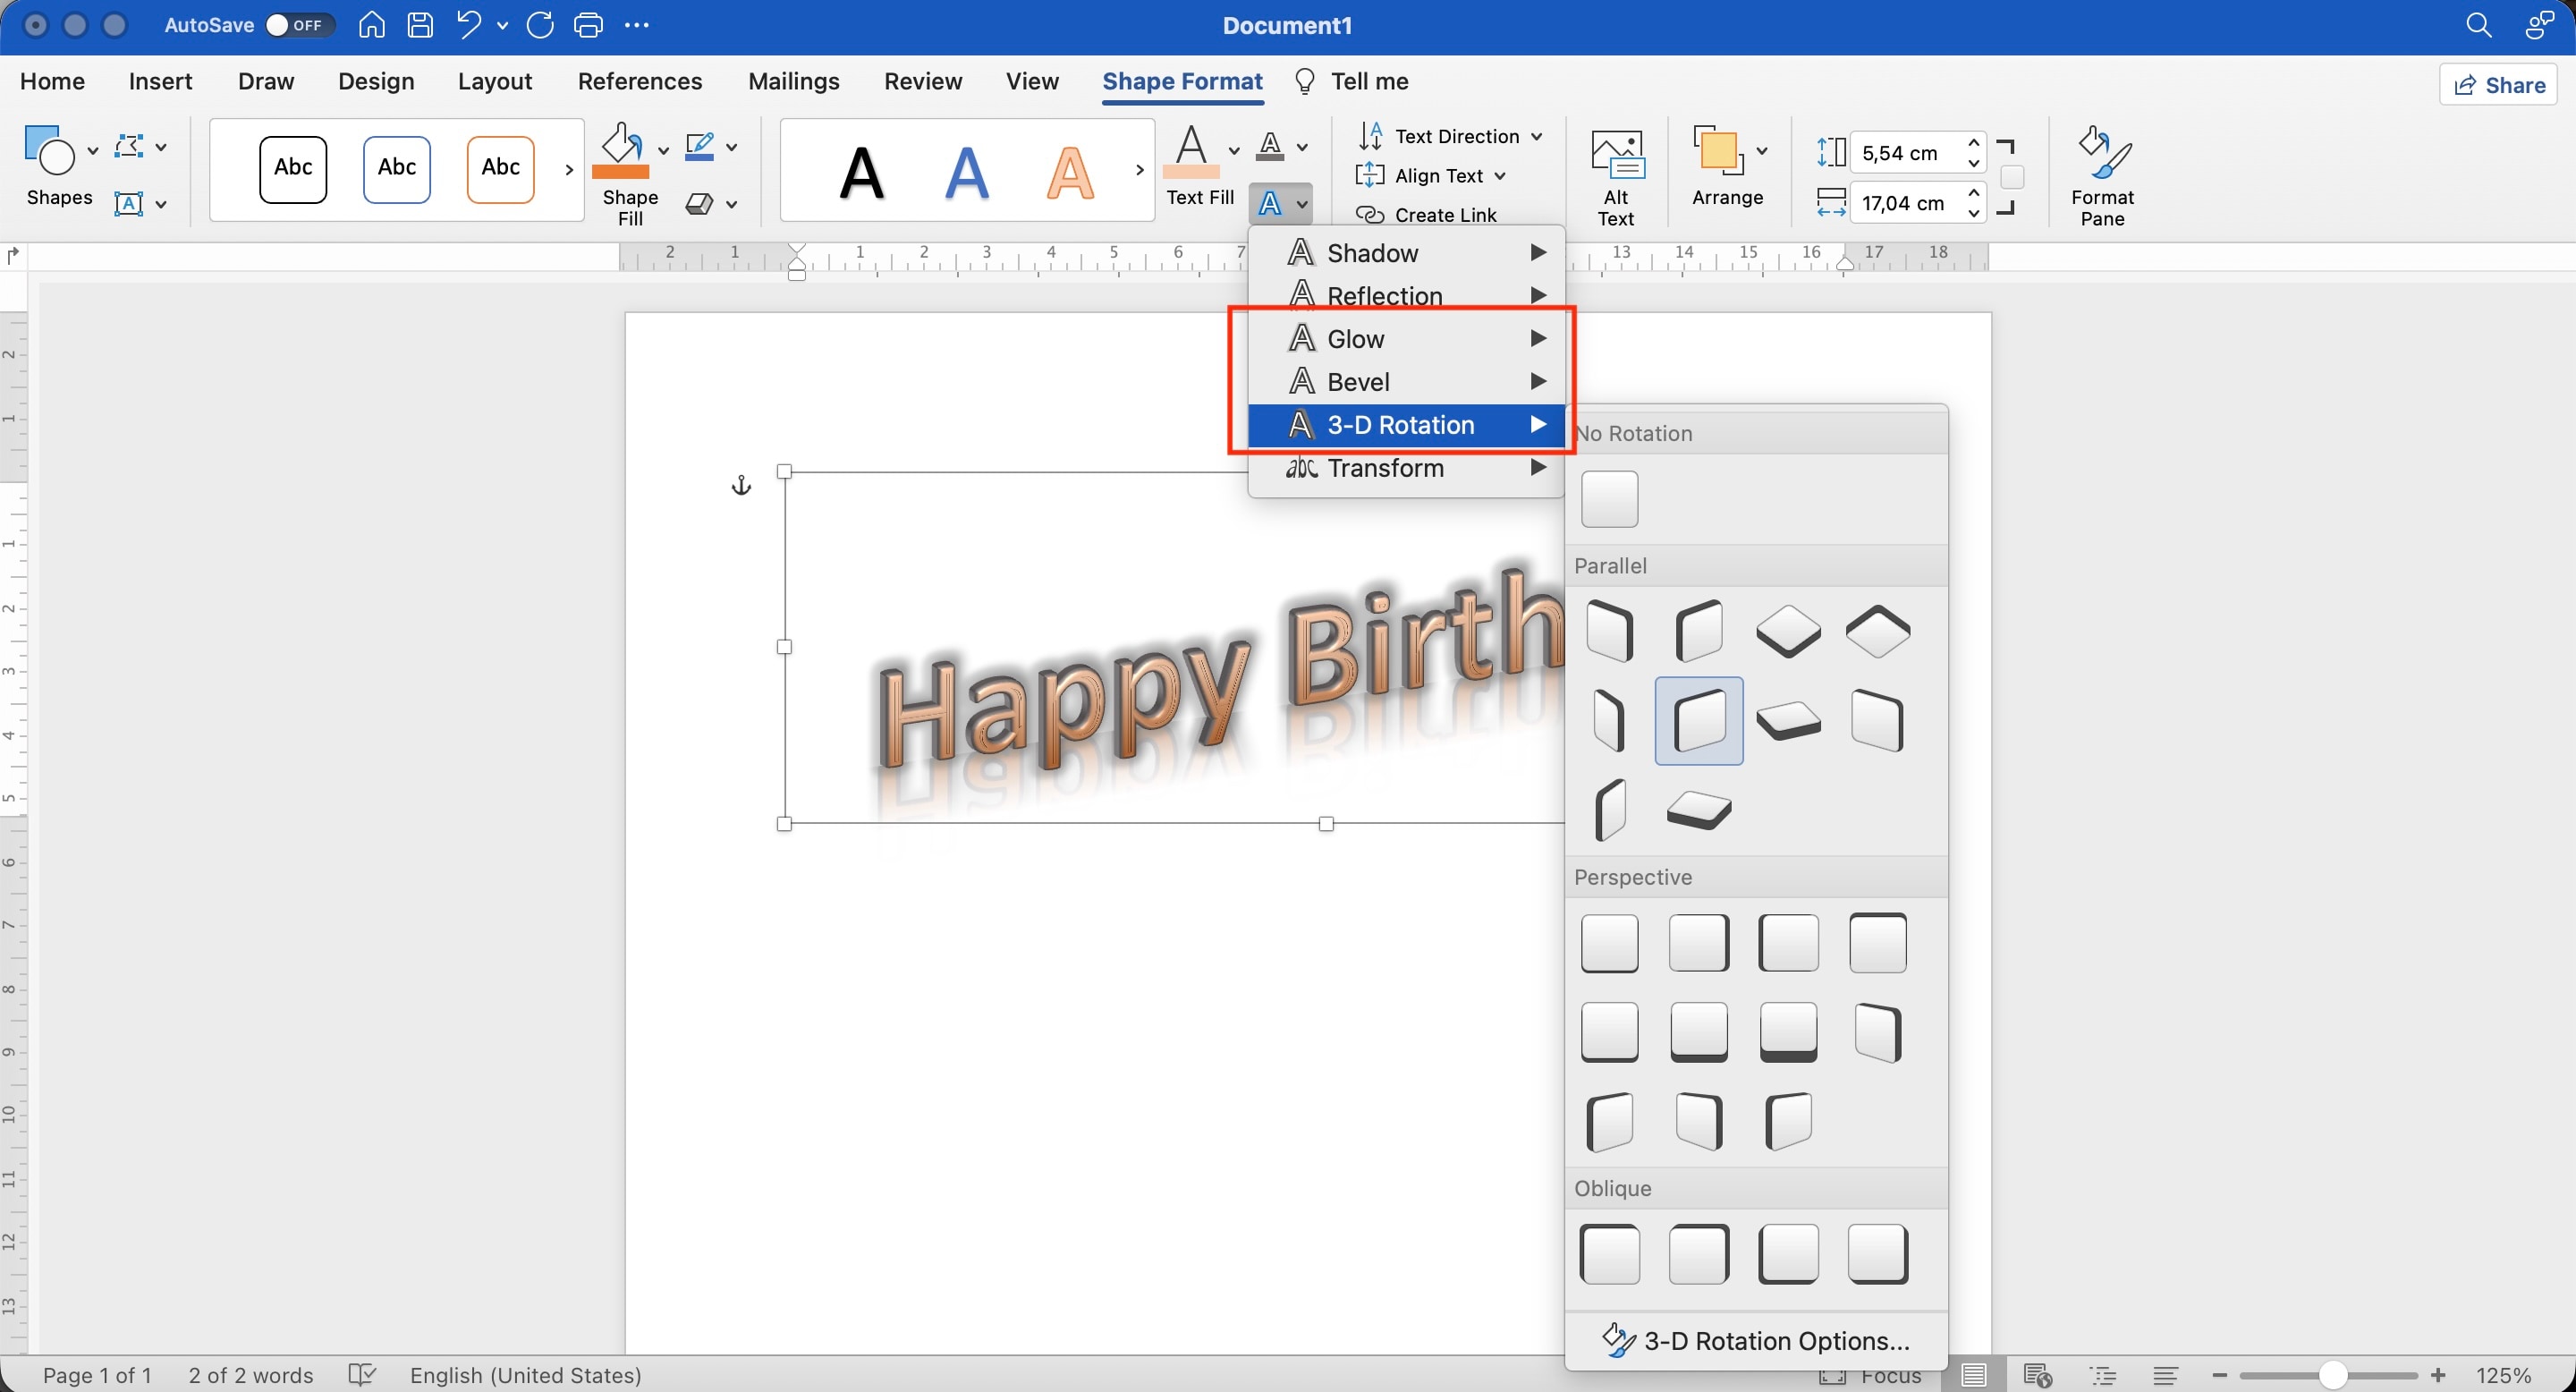Click the spelling proofing book icon

tap(361, 1375)
